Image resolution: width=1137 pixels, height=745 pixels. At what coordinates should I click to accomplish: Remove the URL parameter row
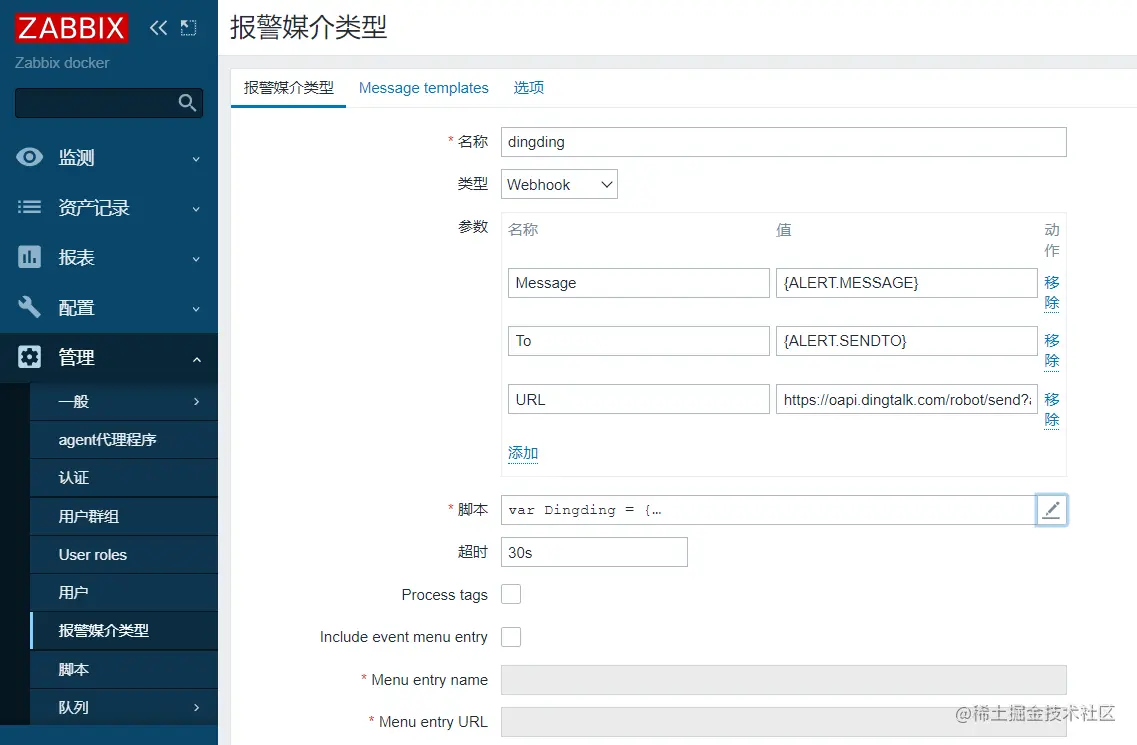click(1051, 409)
